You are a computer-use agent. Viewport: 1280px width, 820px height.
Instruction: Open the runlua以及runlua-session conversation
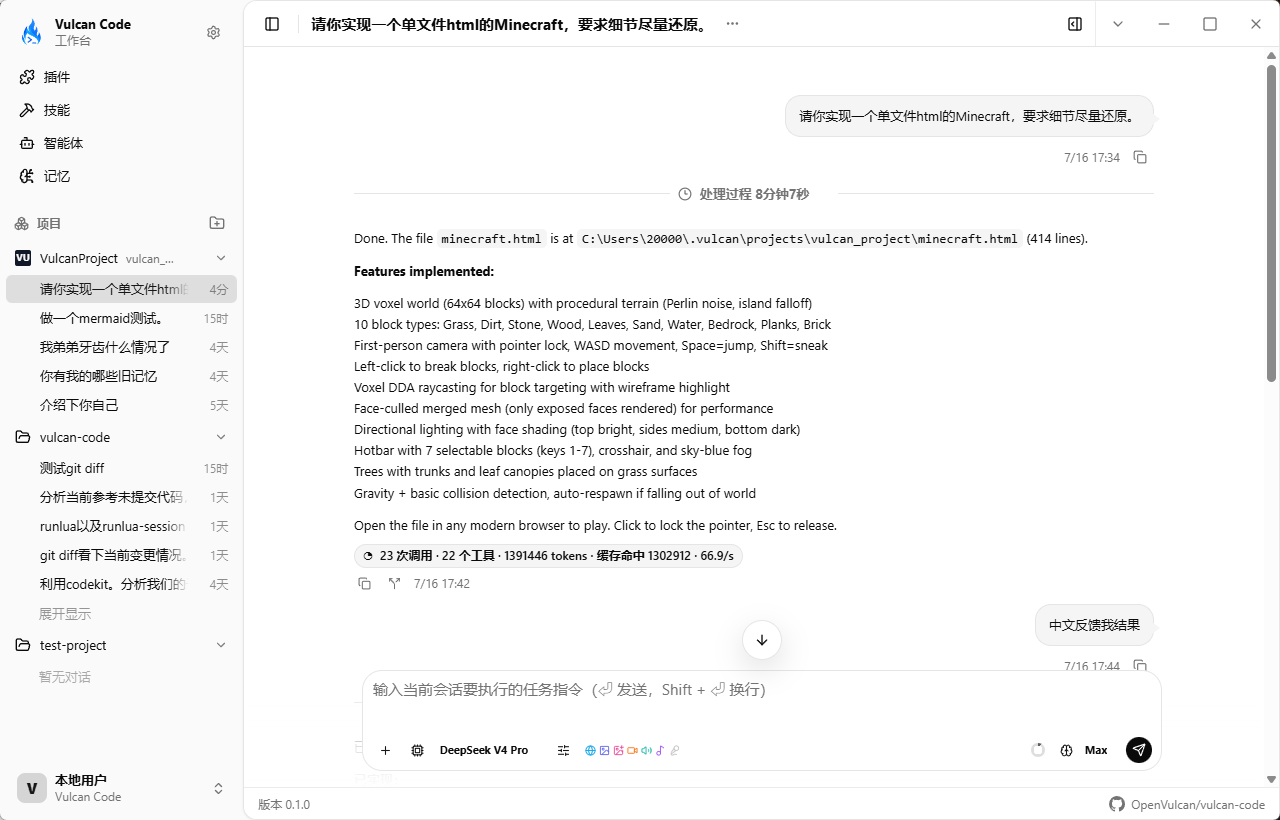tap(121, 526)
